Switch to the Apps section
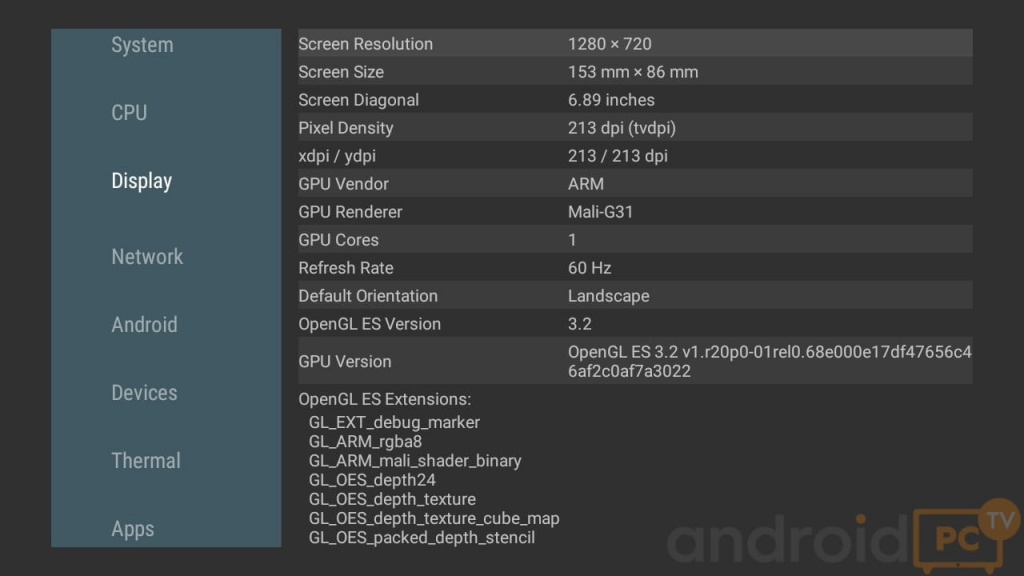This screenshot has height=576, width=1024. coord(133,529)
